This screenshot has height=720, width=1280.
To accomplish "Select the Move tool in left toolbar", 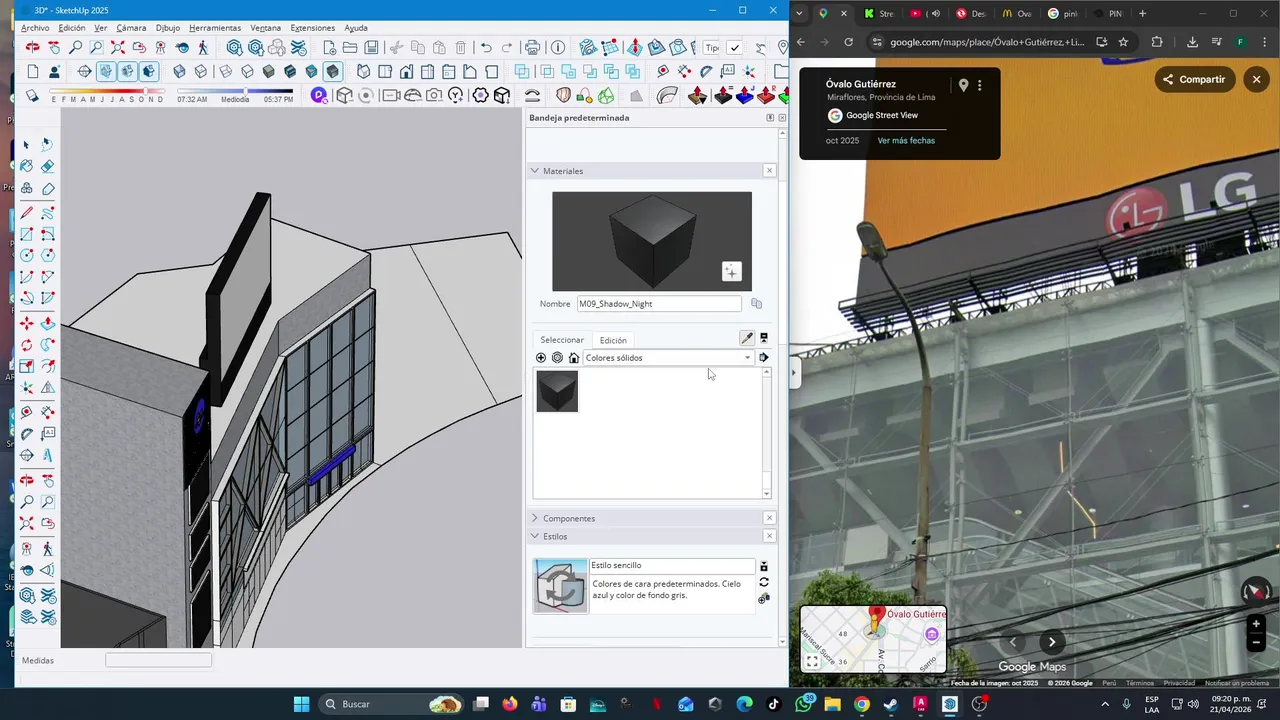I will (x=27, y=323).
